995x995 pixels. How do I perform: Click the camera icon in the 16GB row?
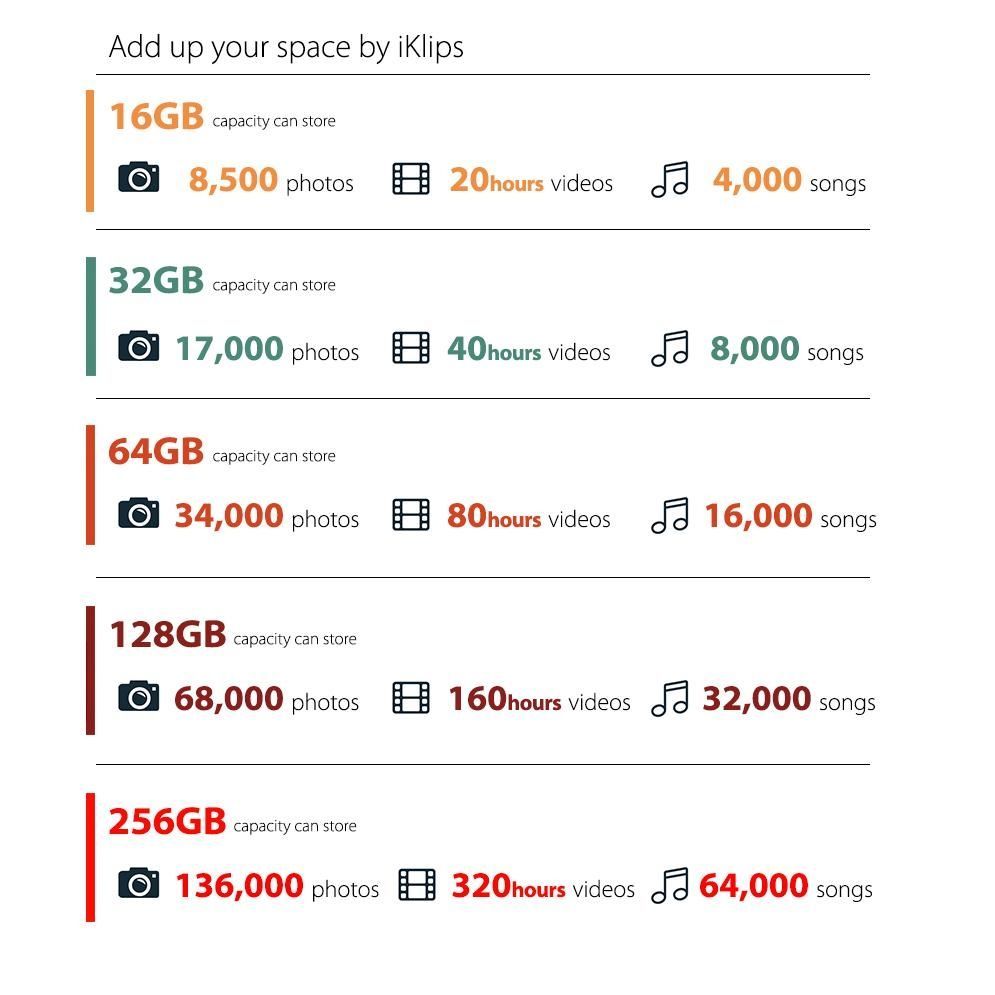tap(138, 178)
